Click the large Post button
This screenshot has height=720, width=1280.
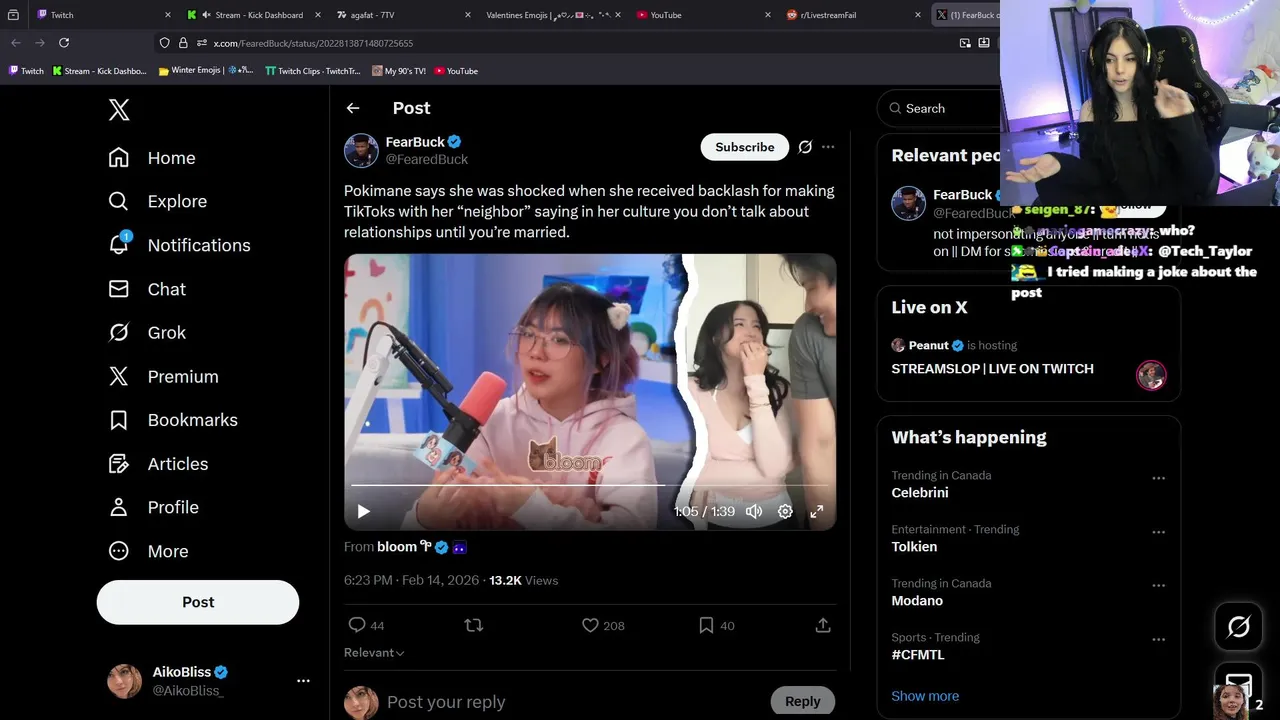[x=198, y=602]
